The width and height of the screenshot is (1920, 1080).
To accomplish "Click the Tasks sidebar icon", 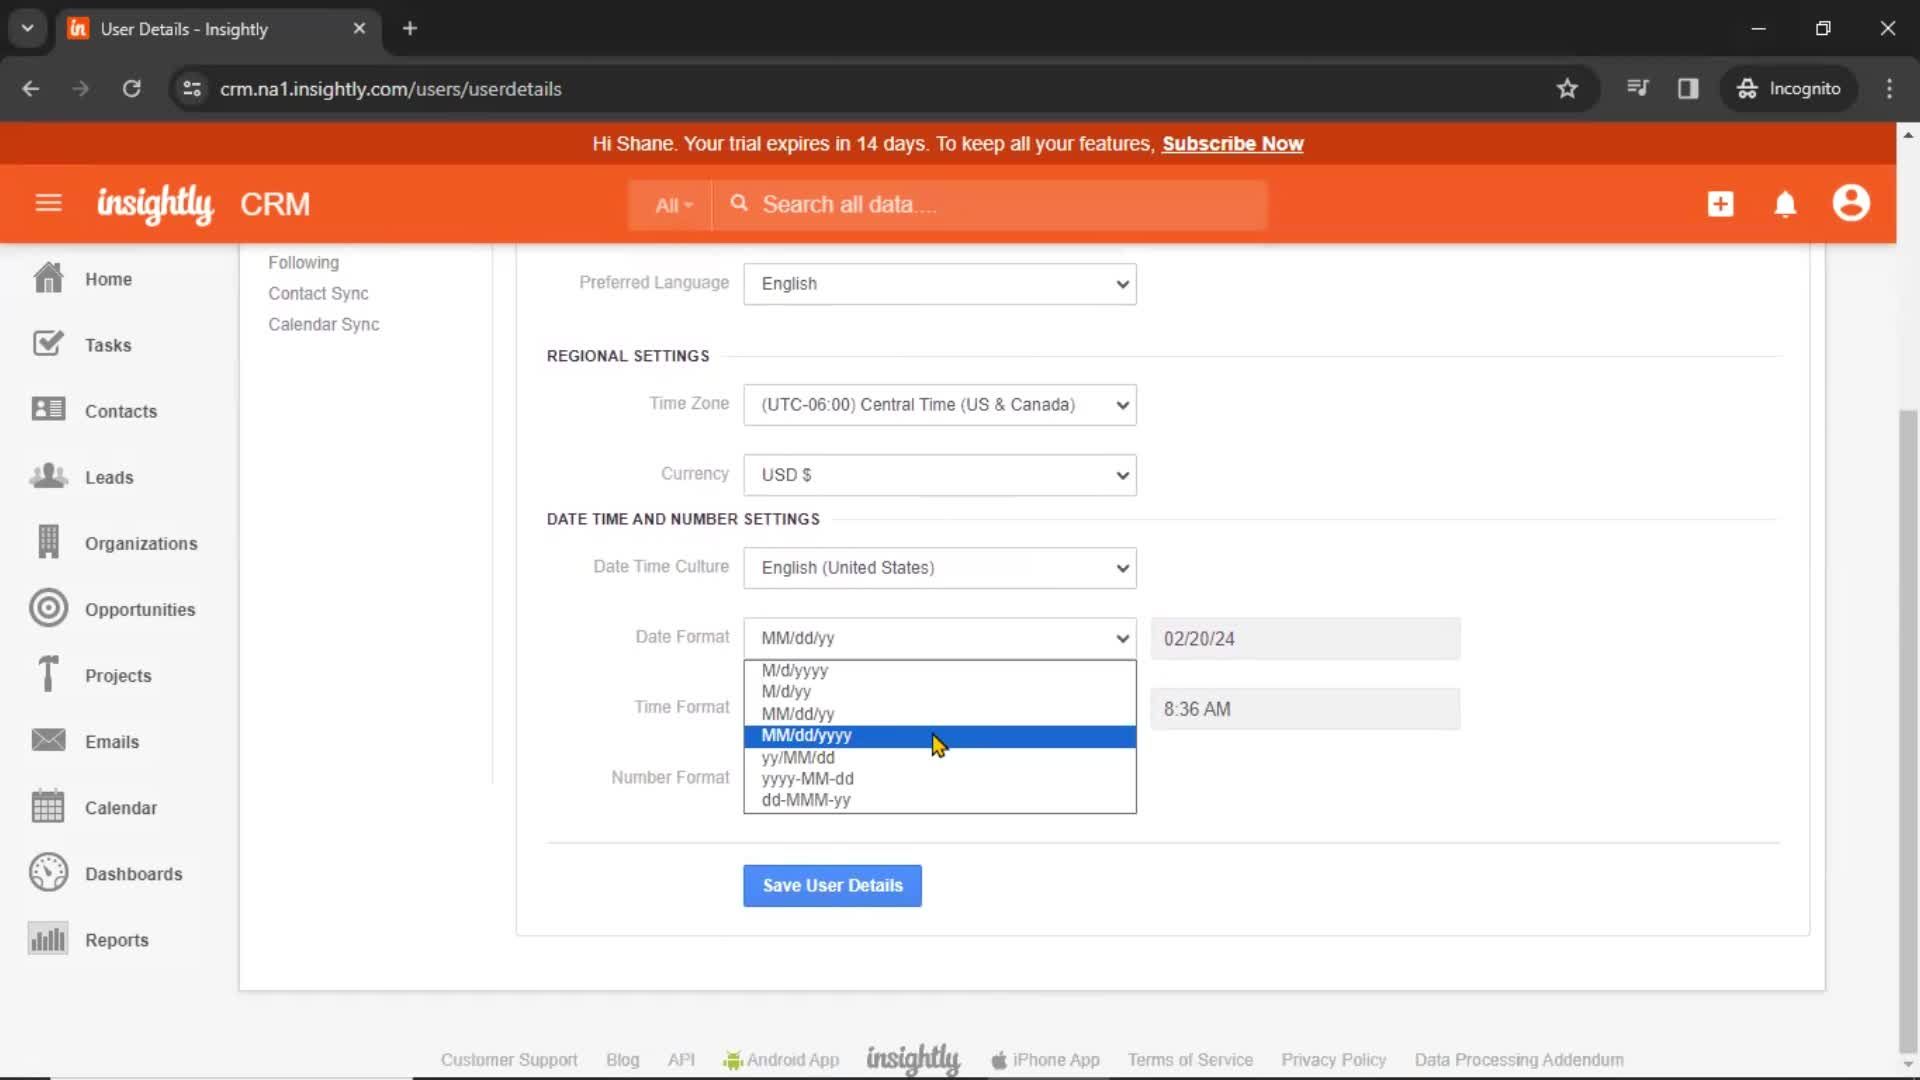I will (47, 343).
